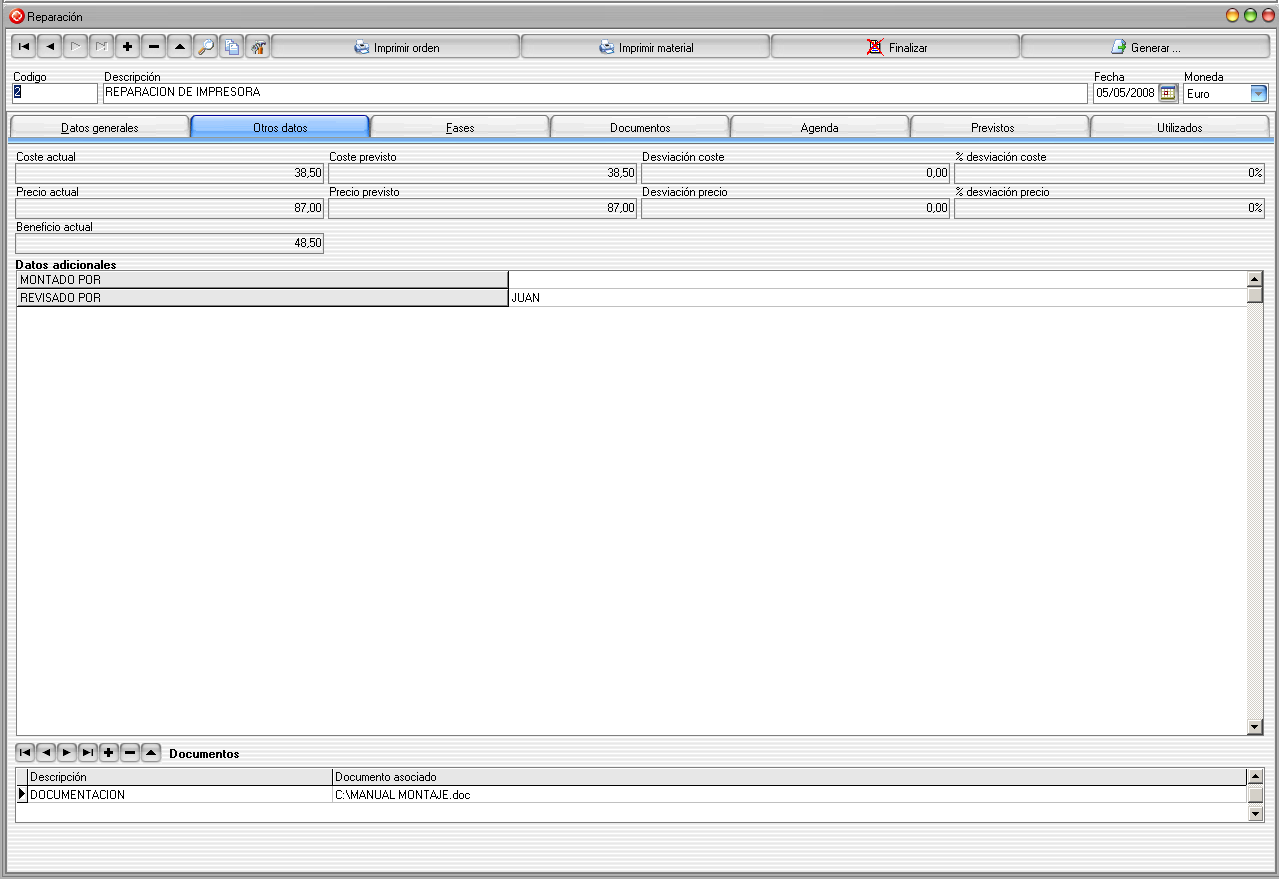Go to previous record in top toolbar
Image resolution: width=1279 pixels, height=879 pixels.
click(49, 47)
